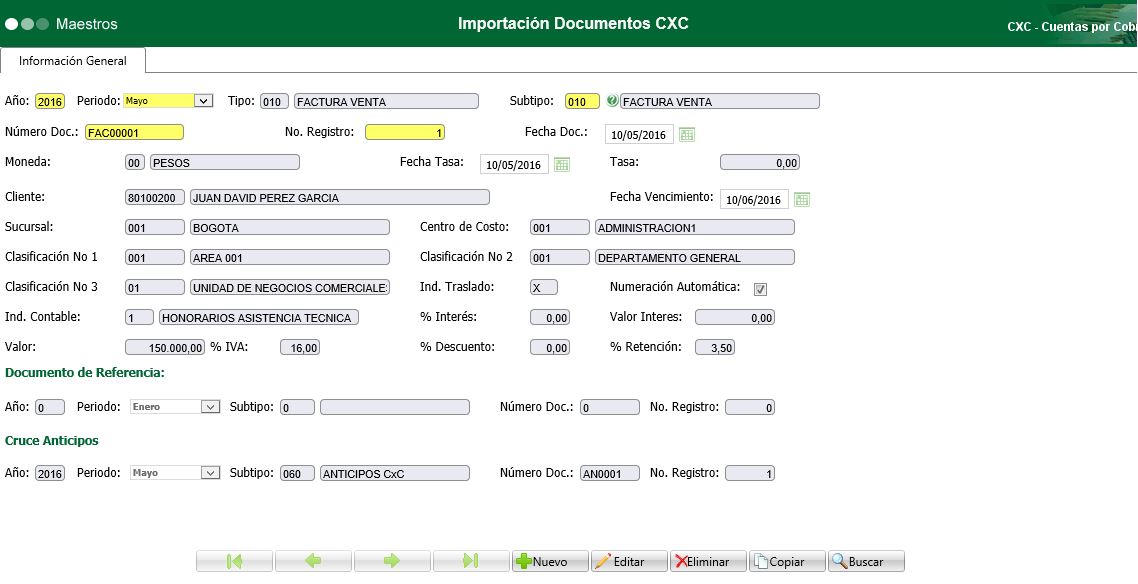Click the Sucursal BOGOTA field
The image size is (1138, 584).
[290, 228]
